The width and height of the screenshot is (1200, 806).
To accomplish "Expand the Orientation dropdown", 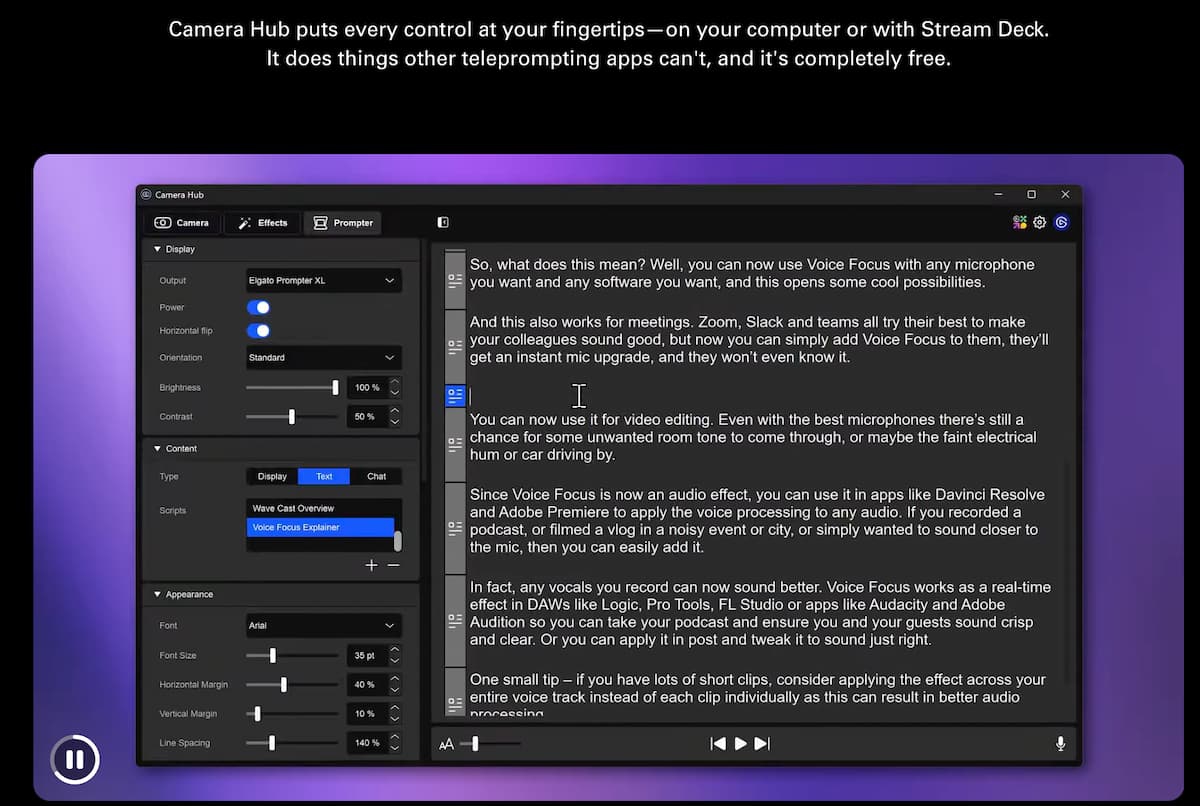I will [x=324, y=358].
